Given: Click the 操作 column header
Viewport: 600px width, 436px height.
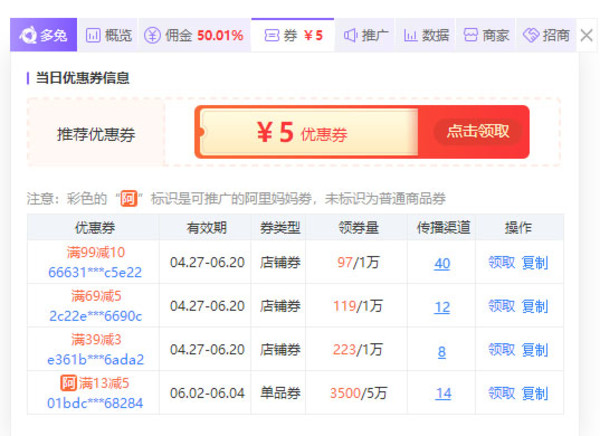Looking at the screenshot, I should tap(518, 228).
